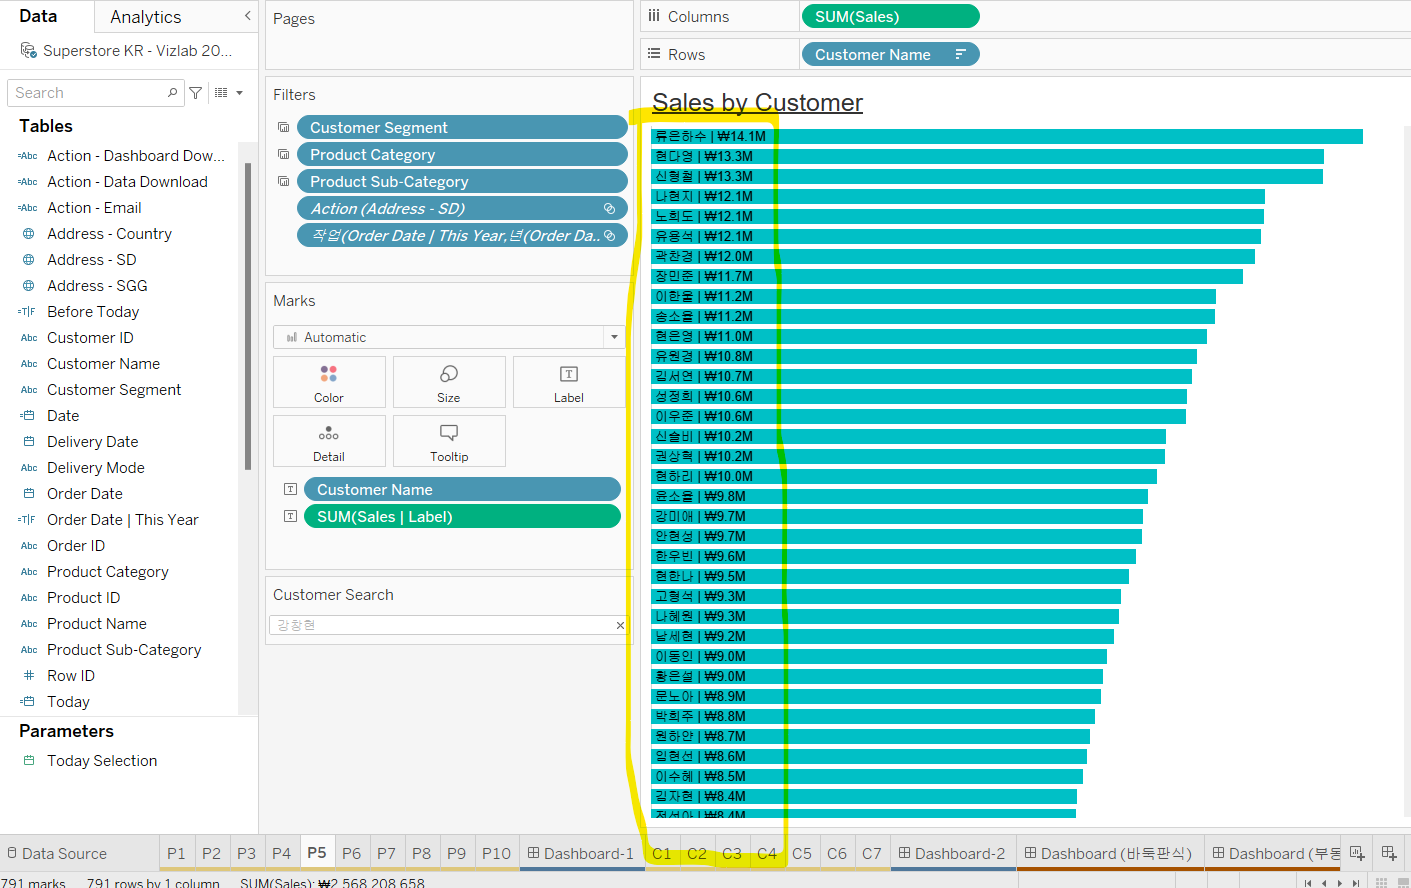Screen dimensions: 1411x888
Task: Open the Color marks card
Action: tap(329, 382)
